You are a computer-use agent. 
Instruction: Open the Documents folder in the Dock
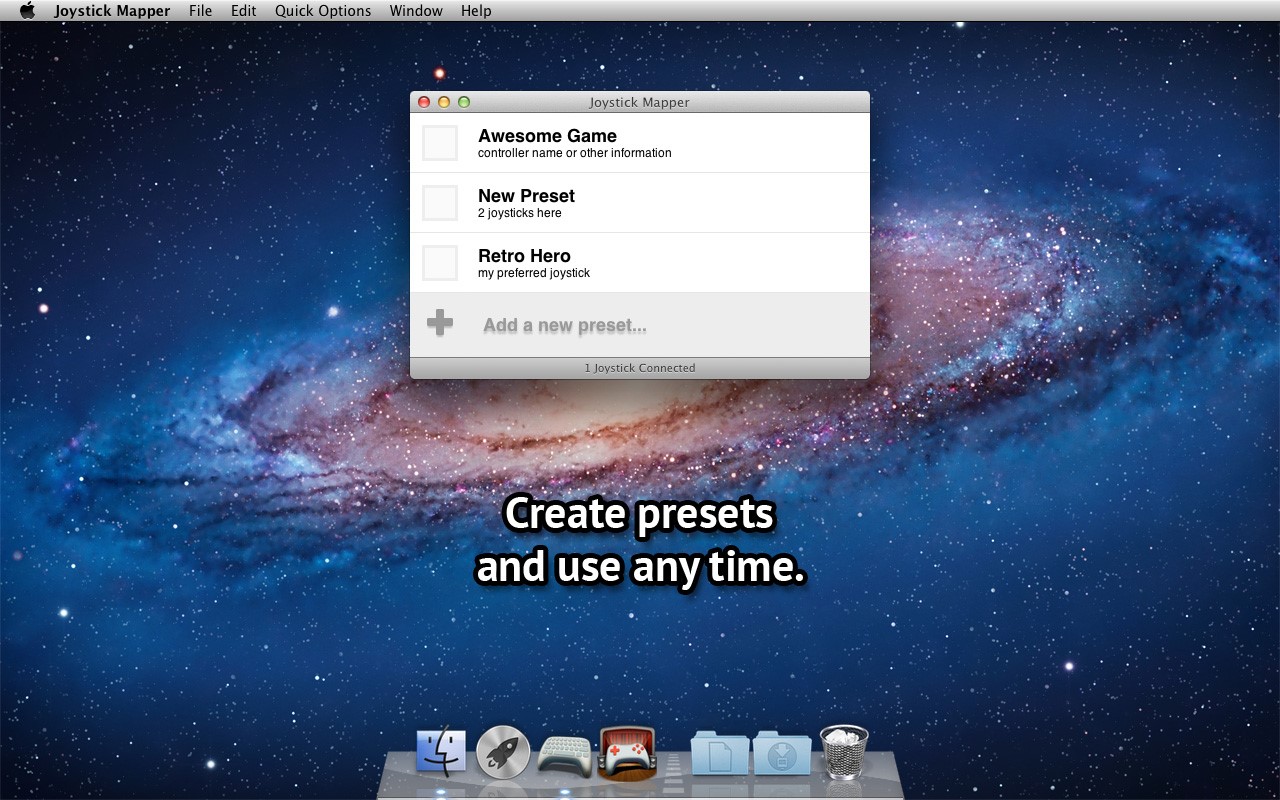(719, 753)
